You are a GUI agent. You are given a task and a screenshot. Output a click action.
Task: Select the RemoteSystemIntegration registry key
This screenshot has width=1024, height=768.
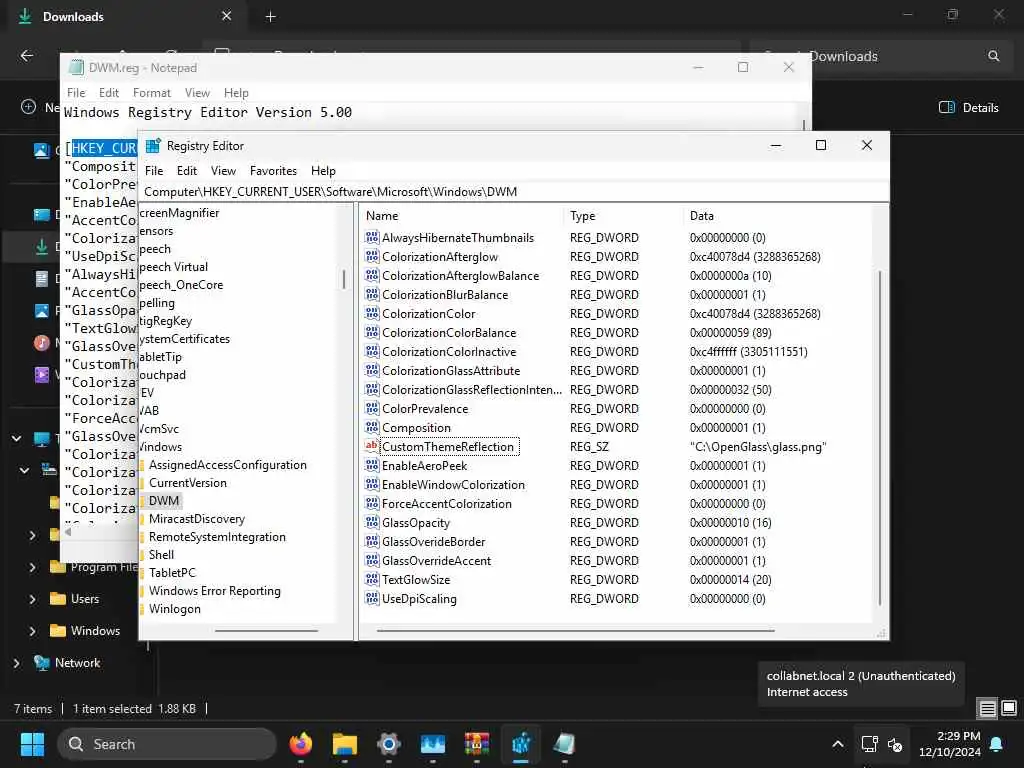pos(217,537)
